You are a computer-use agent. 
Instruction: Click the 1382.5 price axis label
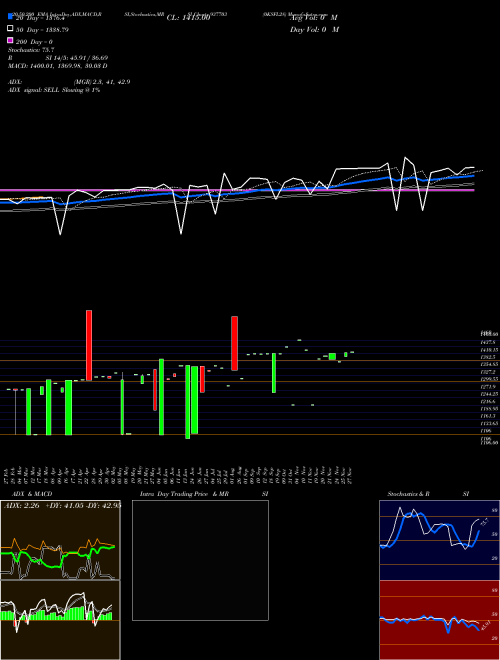click(488, 357)
